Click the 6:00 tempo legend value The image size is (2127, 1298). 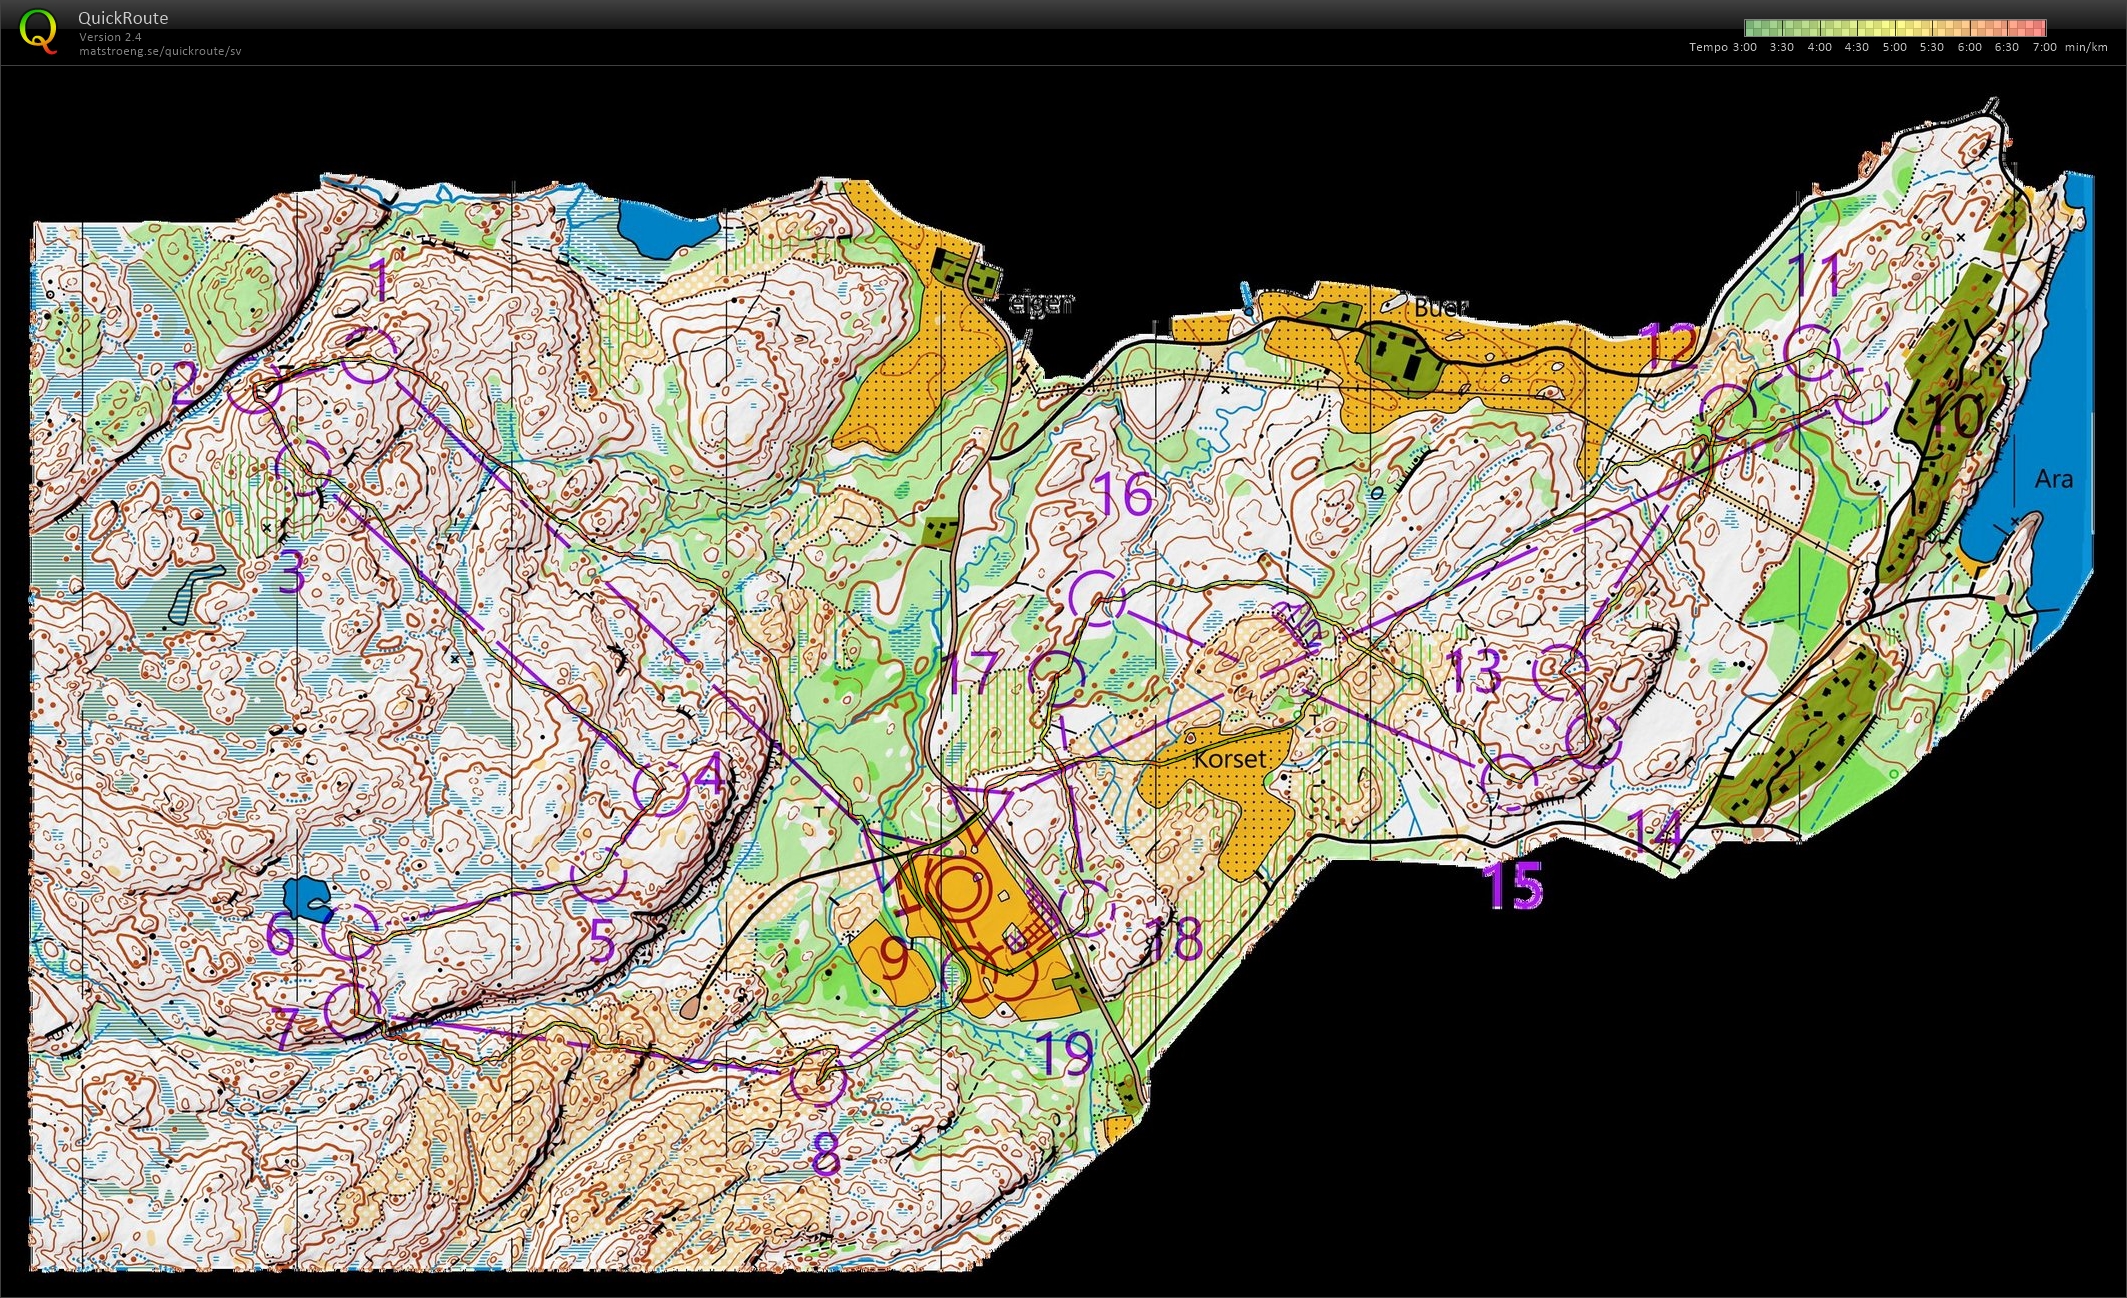coord(1969,47)
